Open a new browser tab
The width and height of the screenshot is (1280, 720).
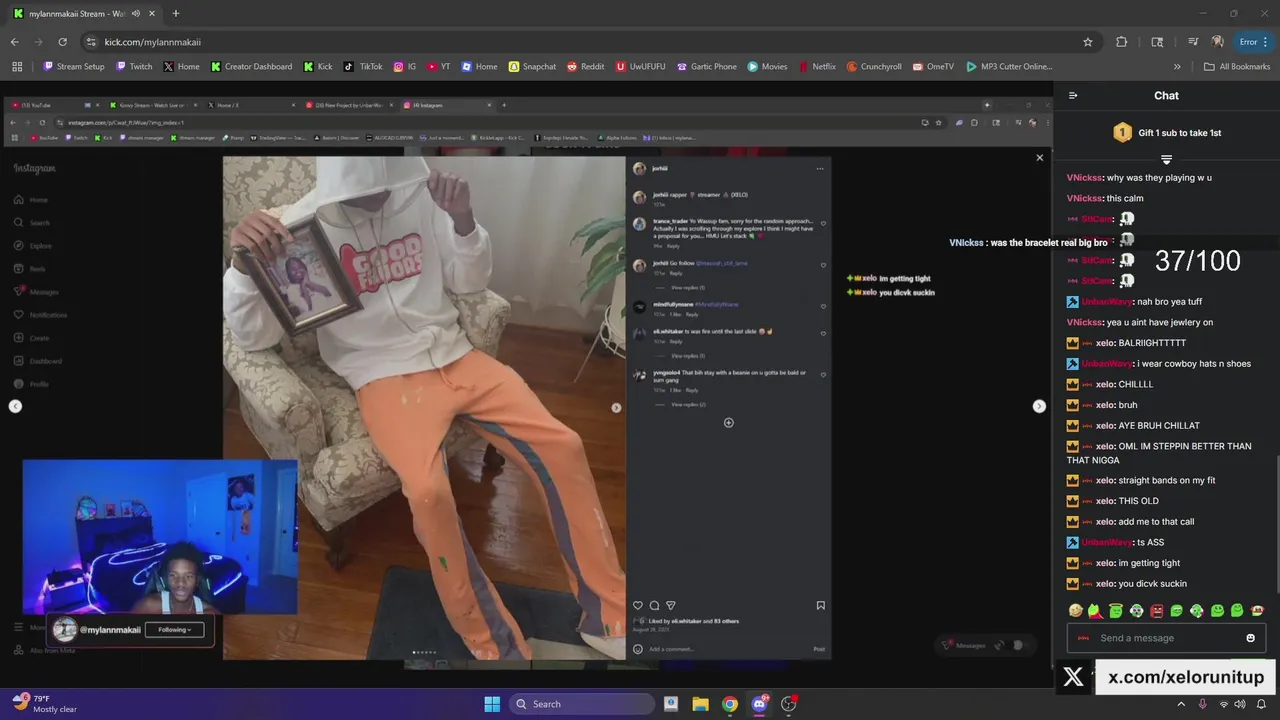coord(176,14)
